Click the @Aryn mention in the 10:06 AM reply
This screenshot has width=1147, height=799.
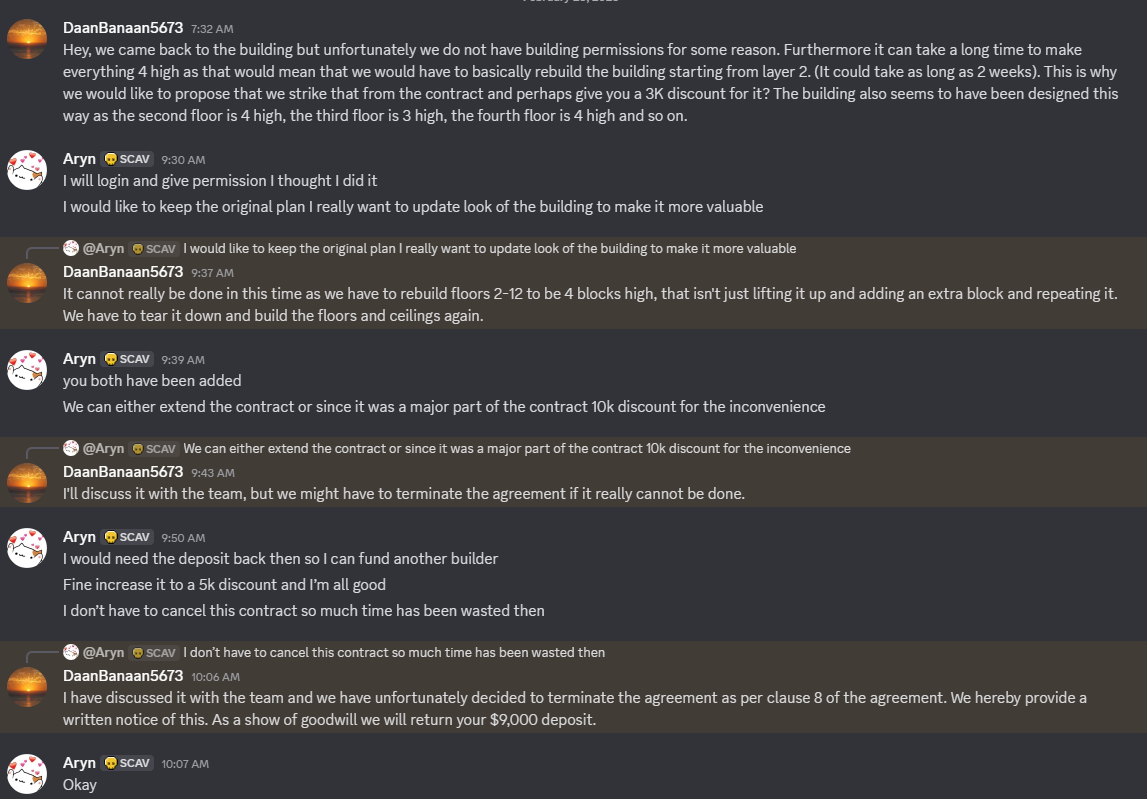[103, 652]
